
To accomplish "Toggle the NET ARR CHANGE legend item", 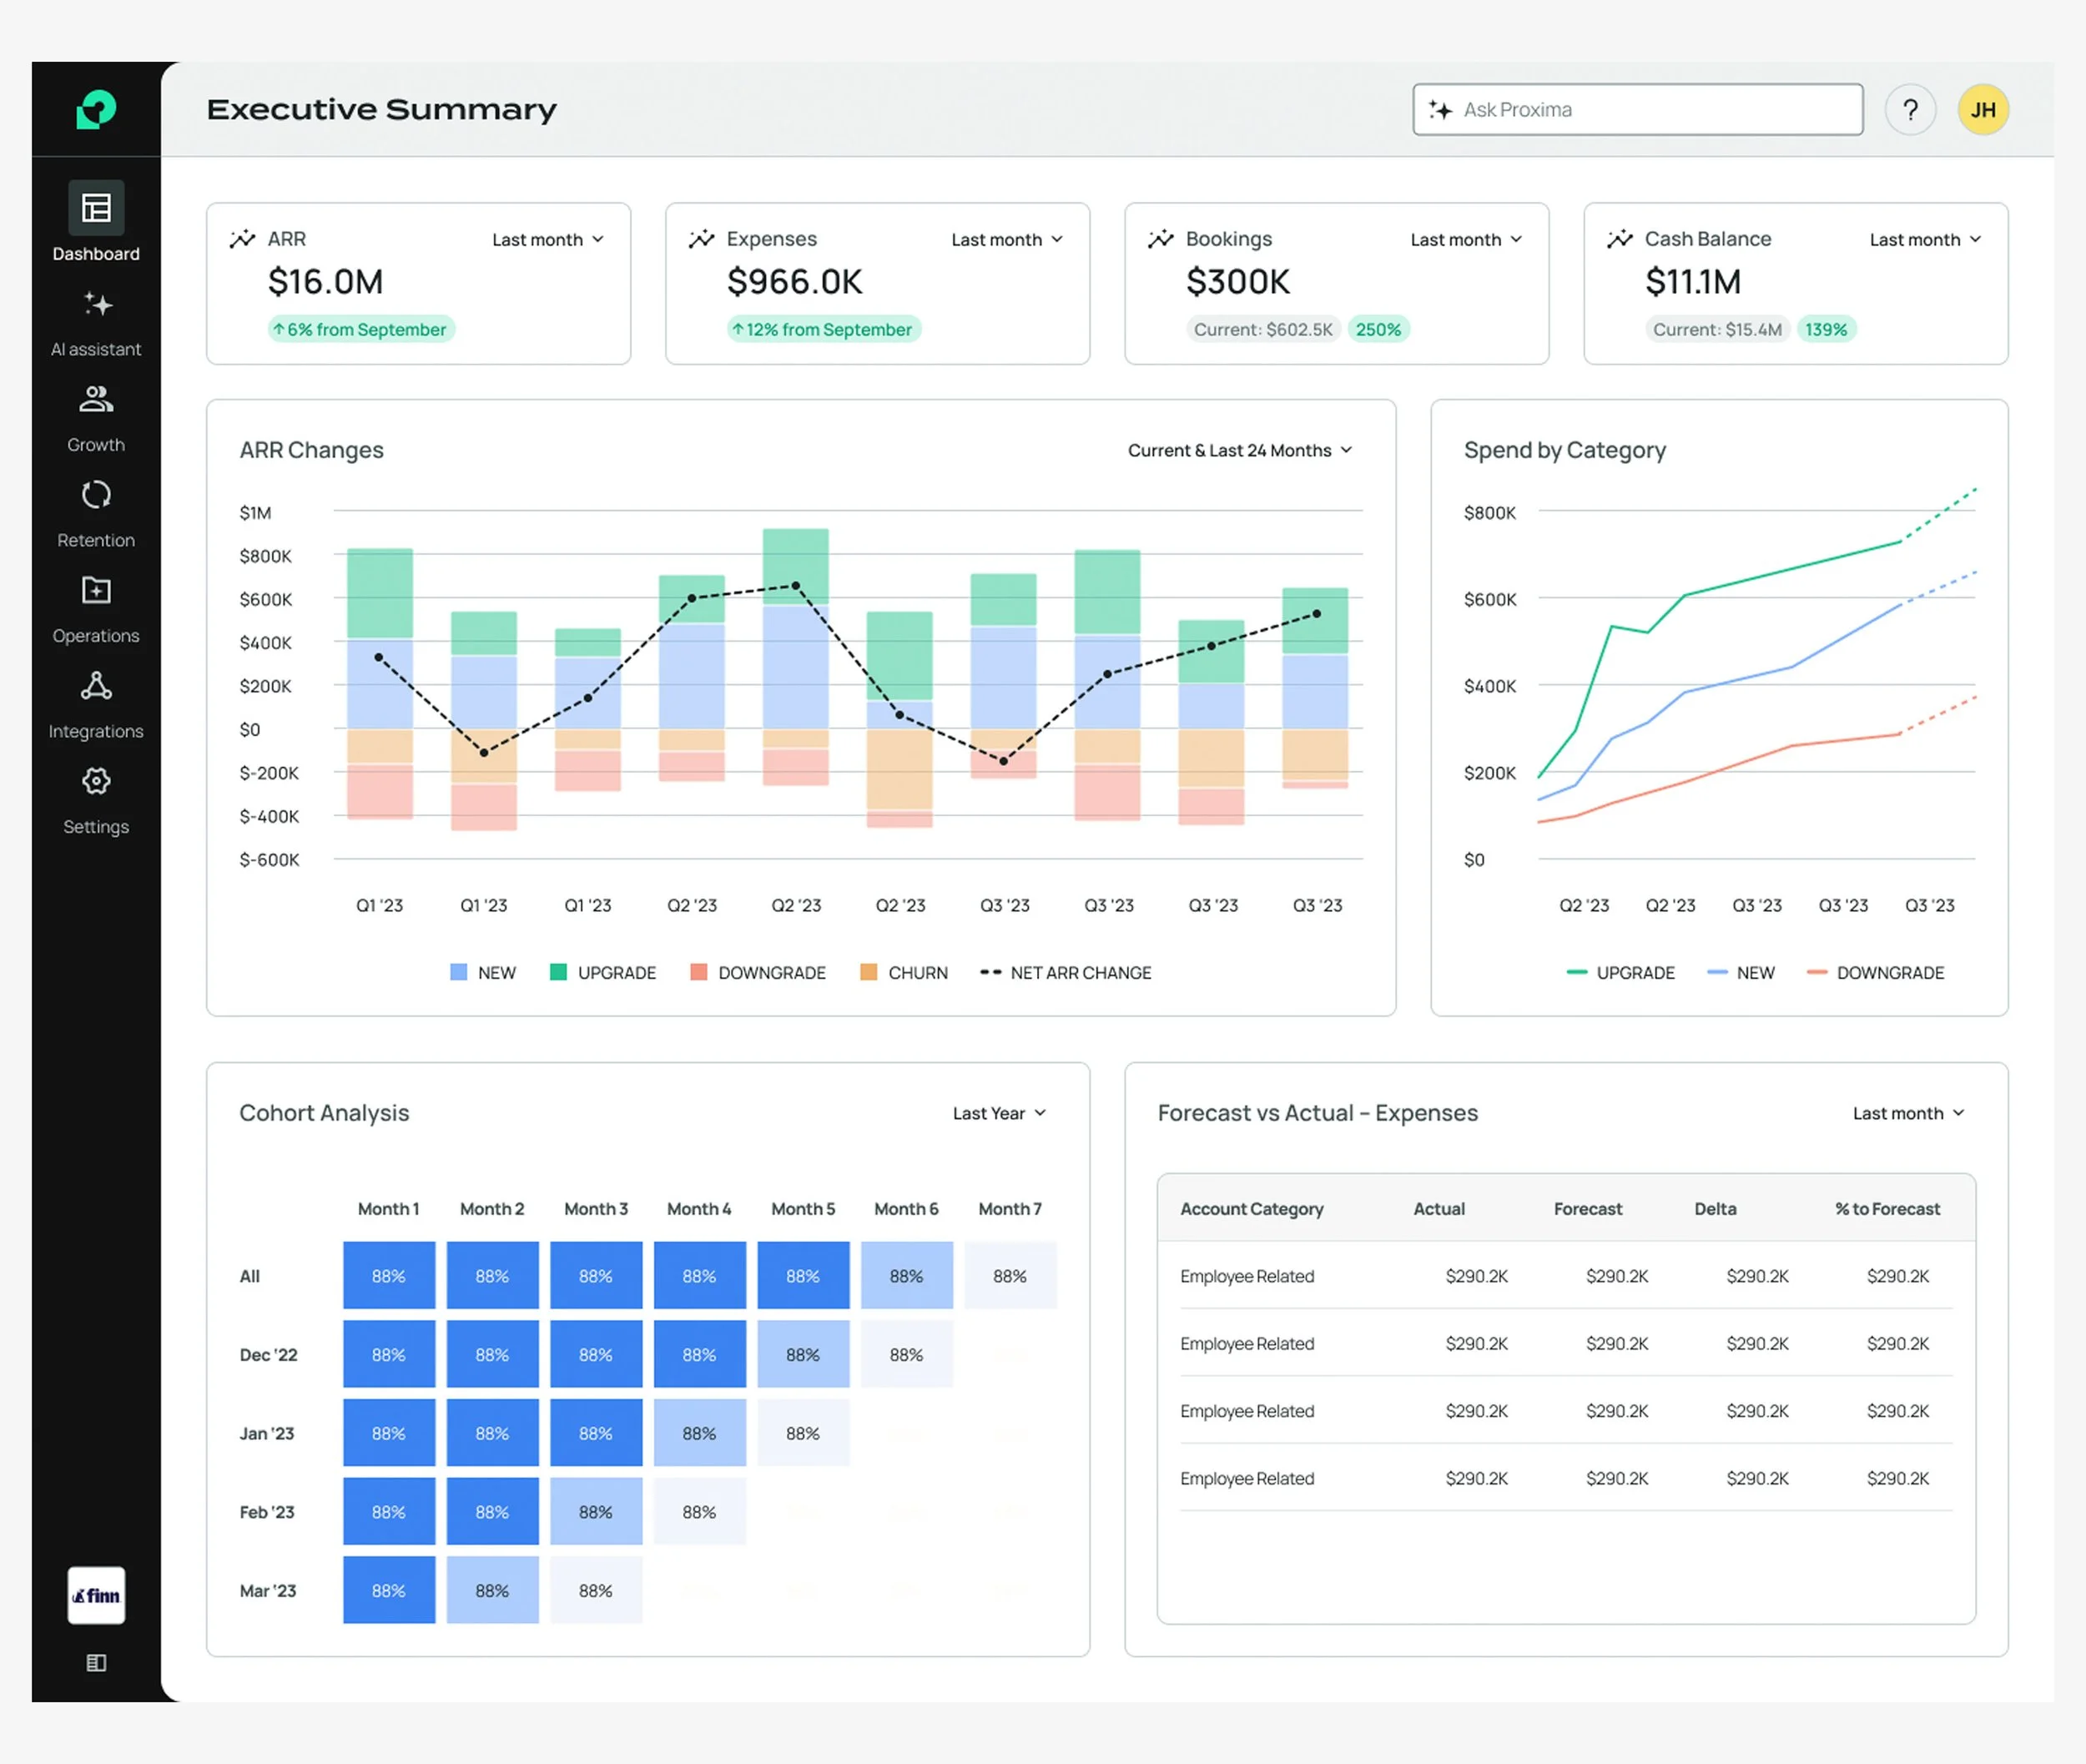I will pos(1066,973).
